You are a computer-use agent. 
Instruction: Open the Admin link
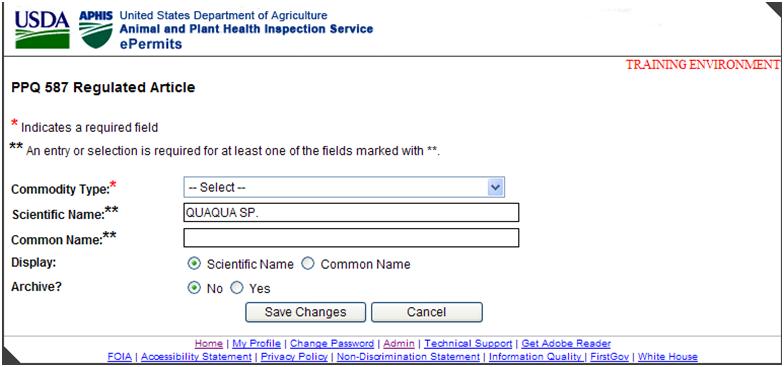(399, 344)
